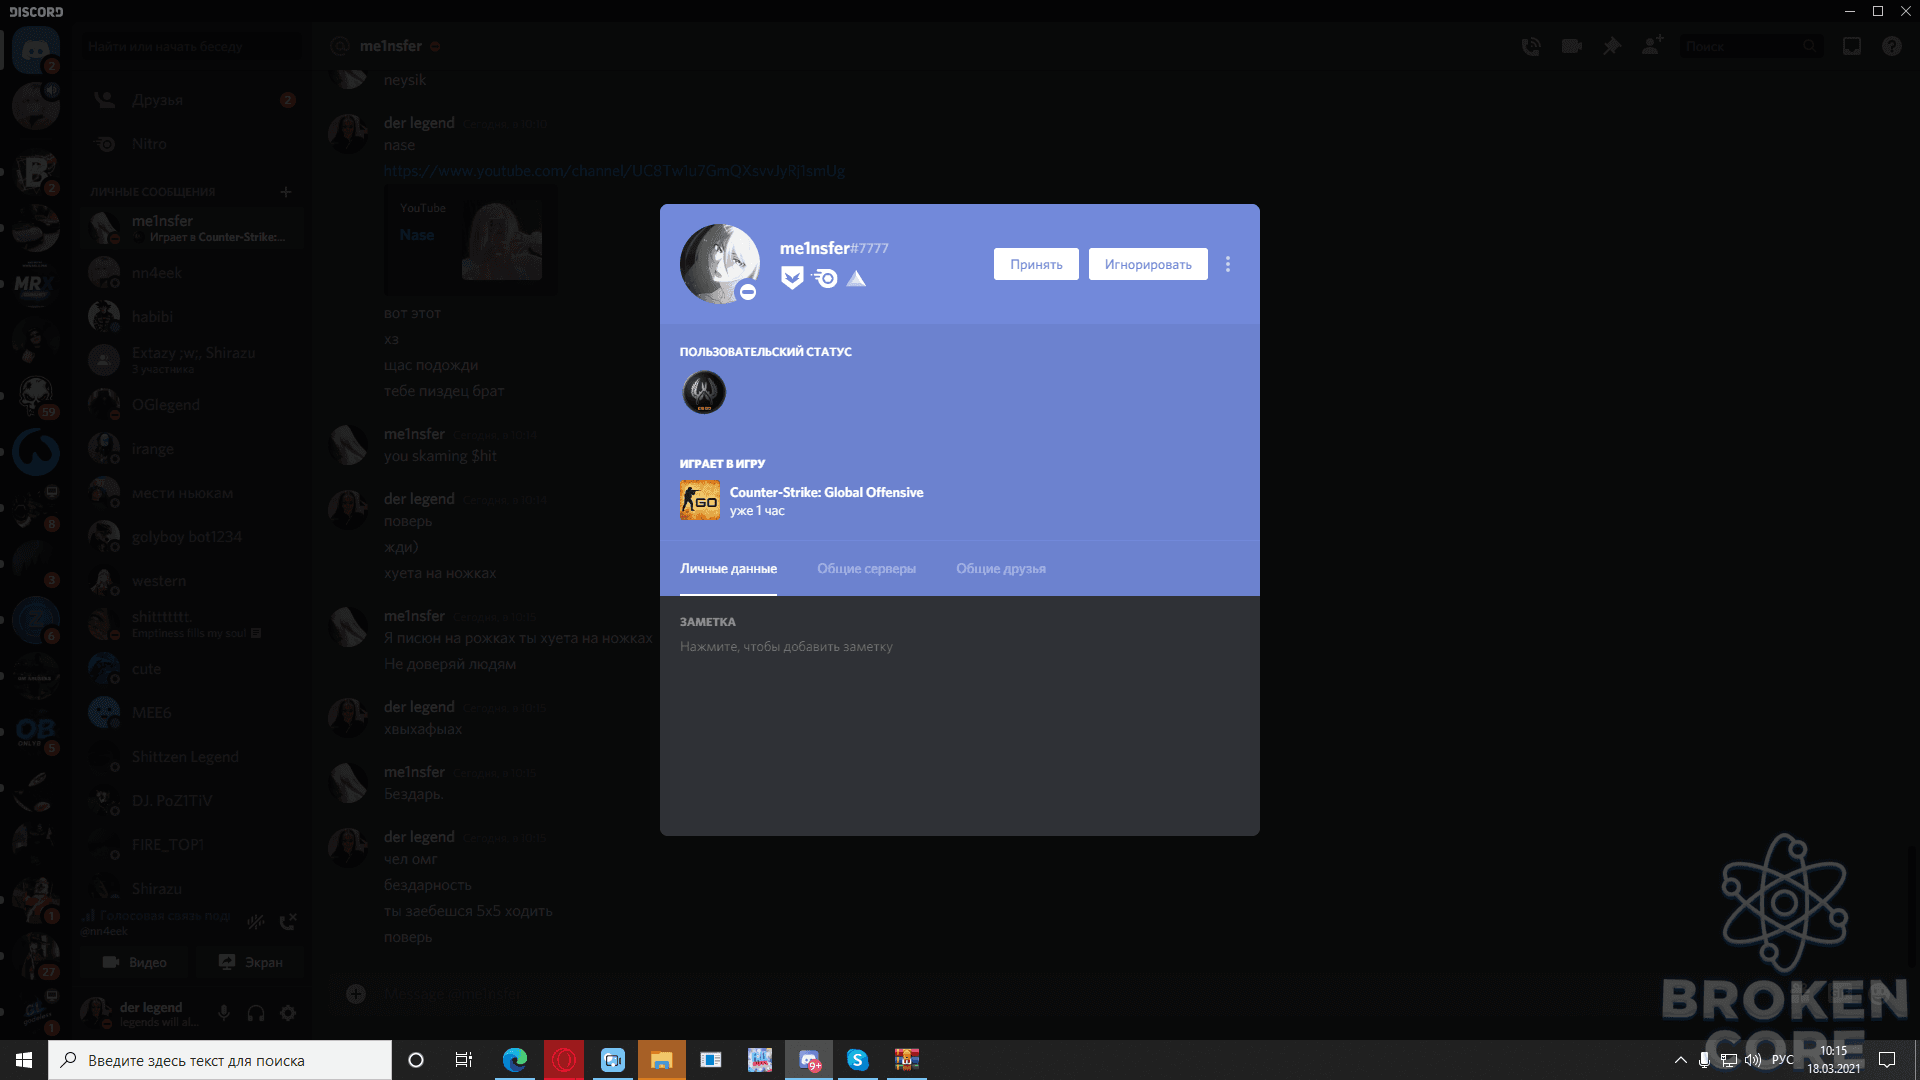Accept the request with Принять button

1036,264
